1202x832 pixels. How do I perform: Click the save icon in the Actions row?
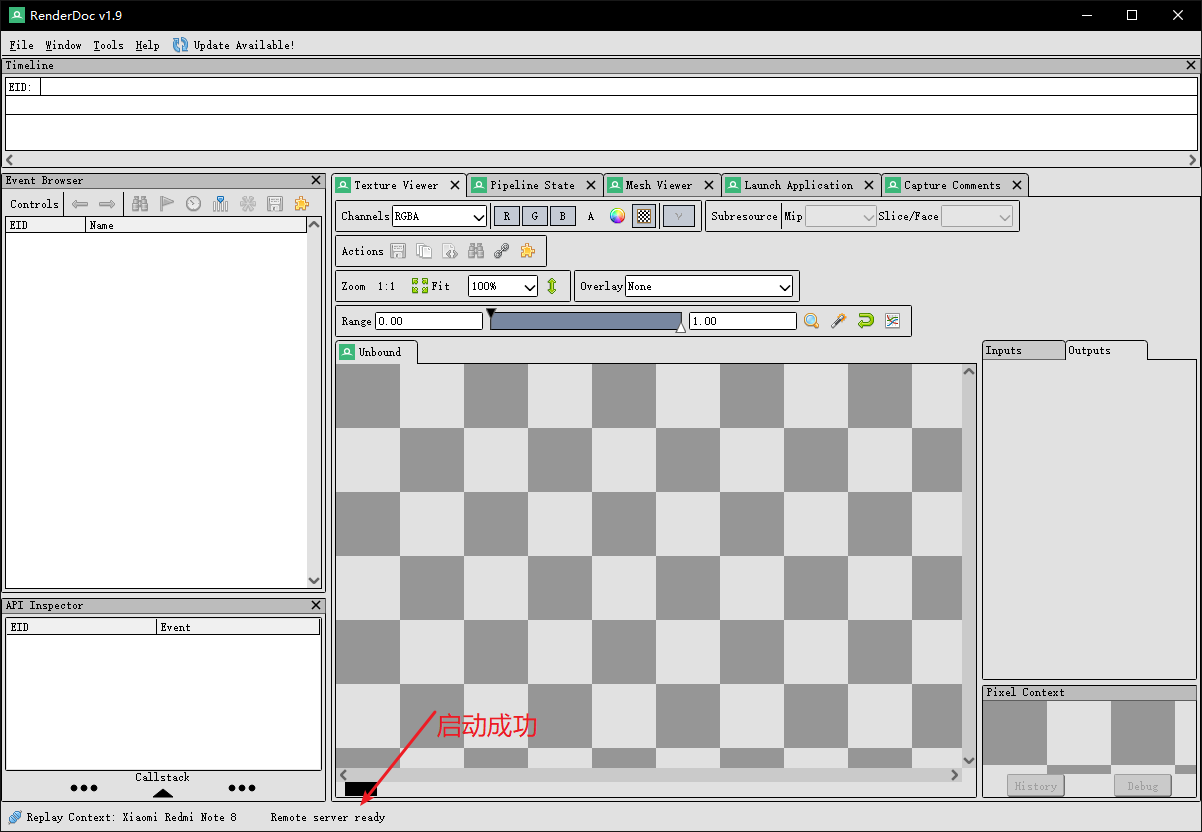point(397,250)
